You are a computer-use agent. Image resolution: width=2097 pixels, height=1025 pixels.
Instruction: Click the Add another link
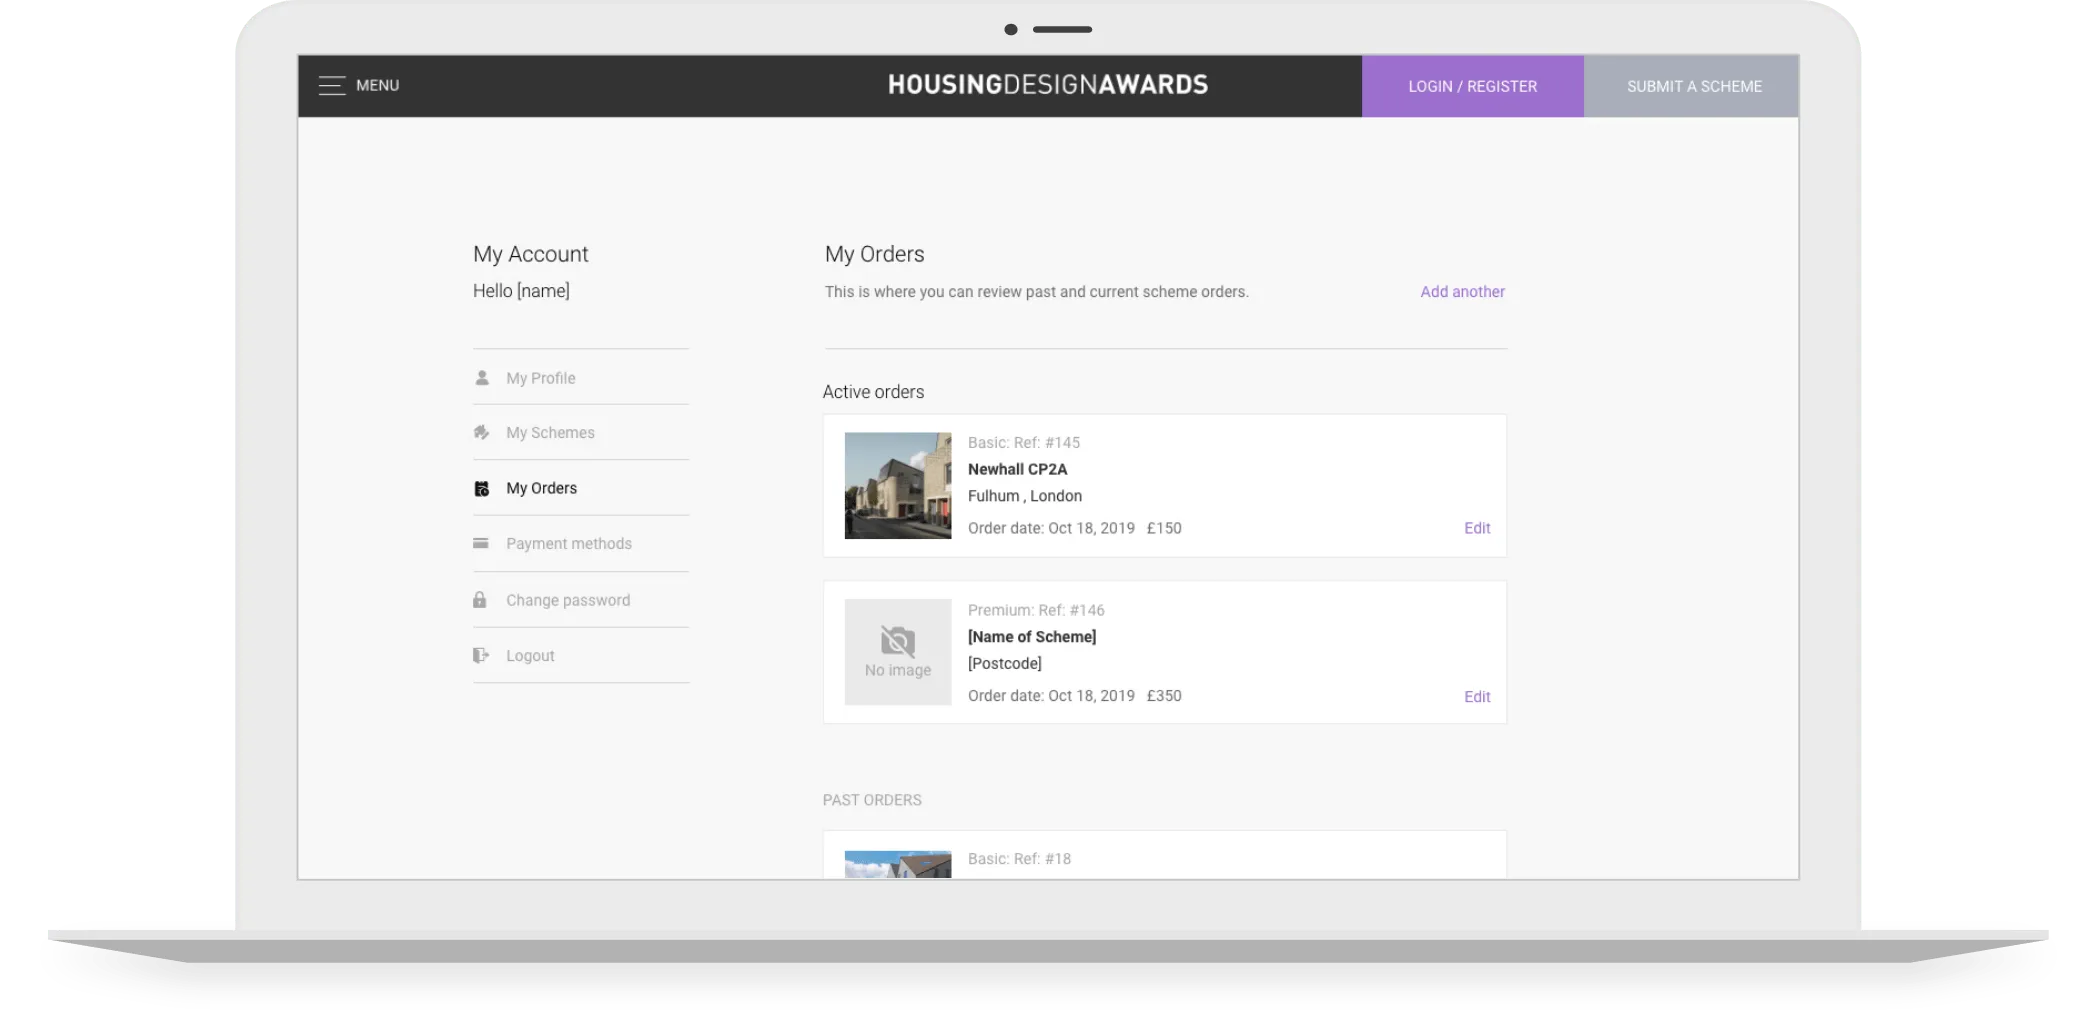pos(1462,291)
